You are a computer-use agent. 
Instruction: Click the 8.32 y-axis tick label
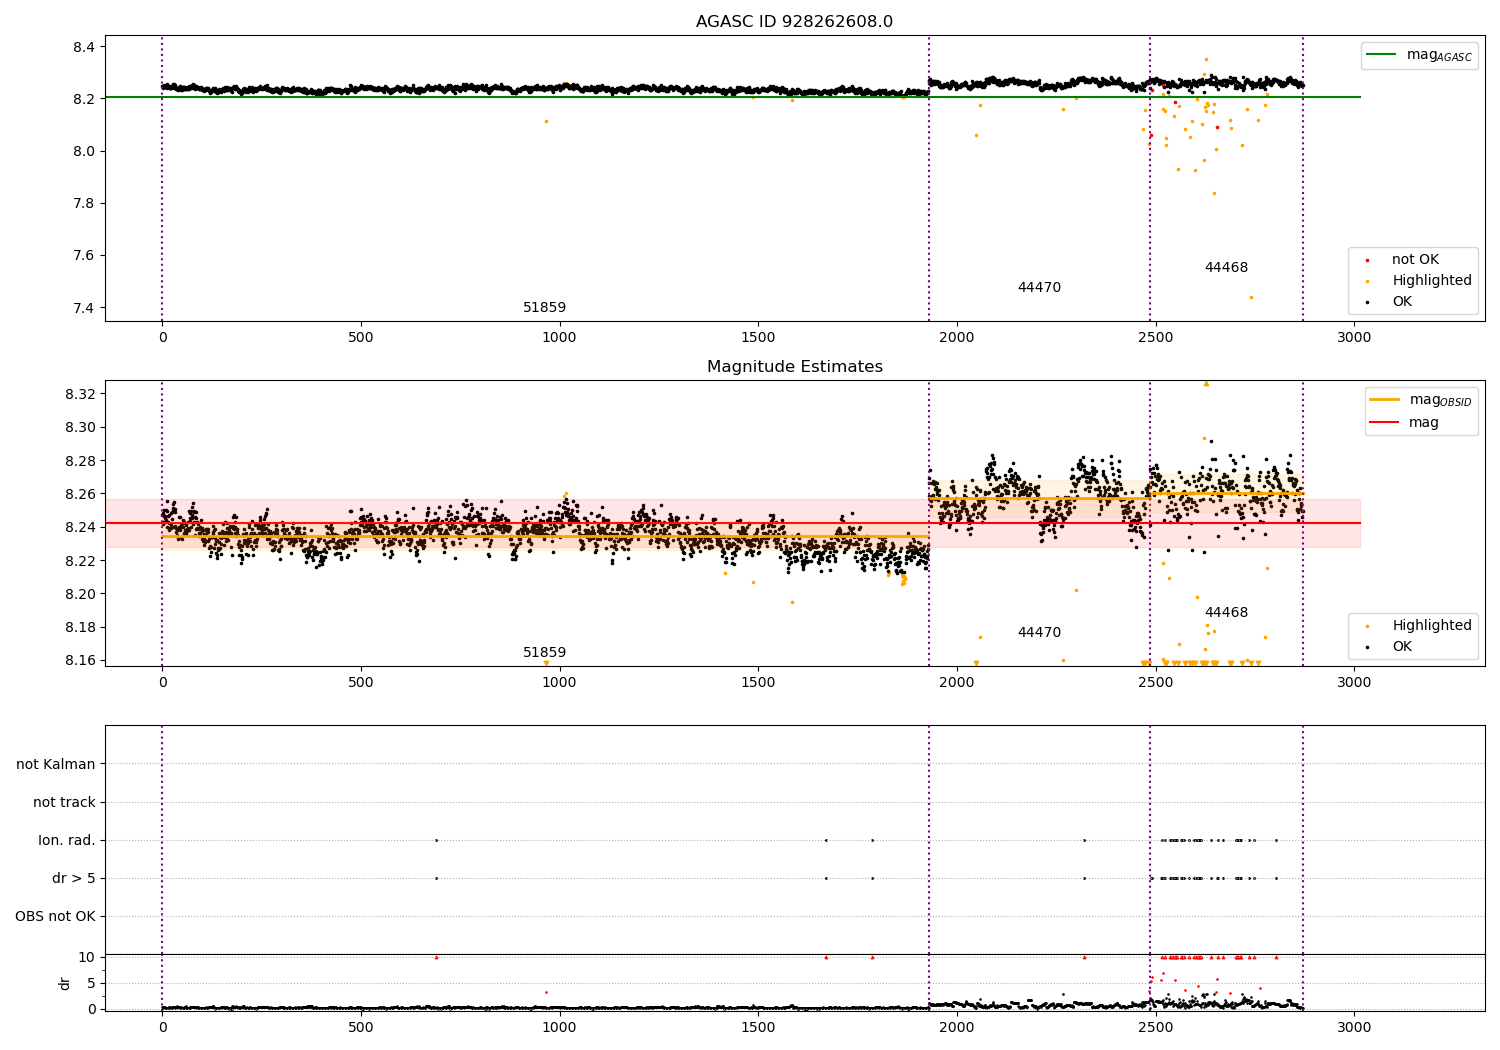tap(80, 394)
